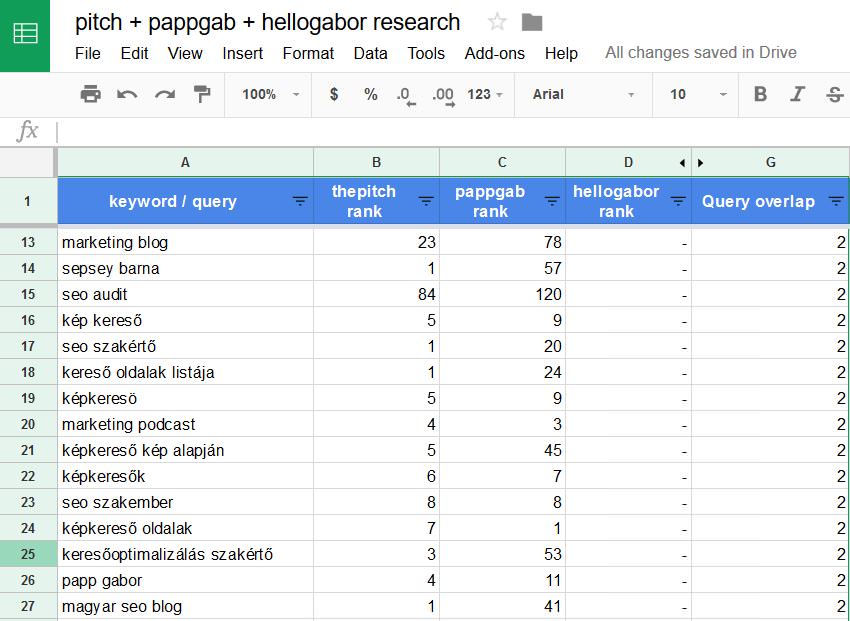Image resolution: width=850 pixels, height=621 pixels.
Task: Select column G header
Action: click(x=770, y=163)
